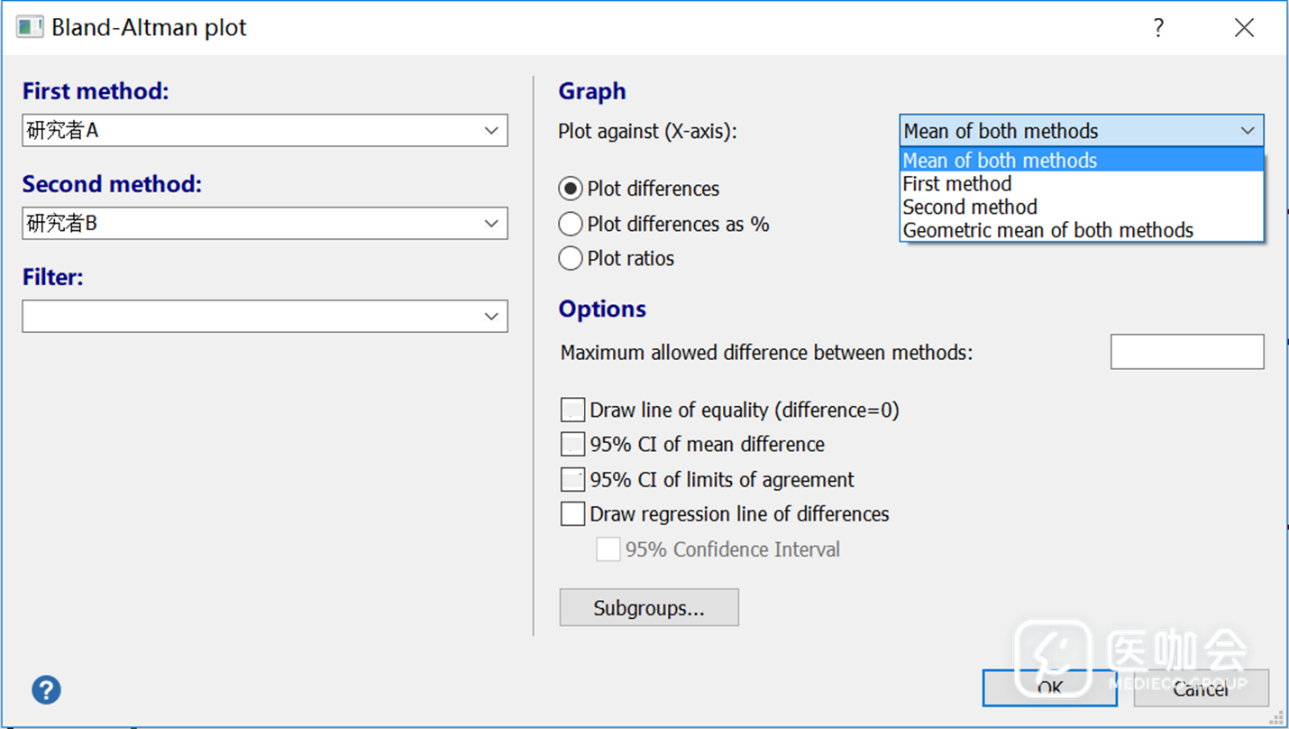This screenshot has width=1289, height=729.
Task: Open the Second method dropdown
Action: [490, 224]
